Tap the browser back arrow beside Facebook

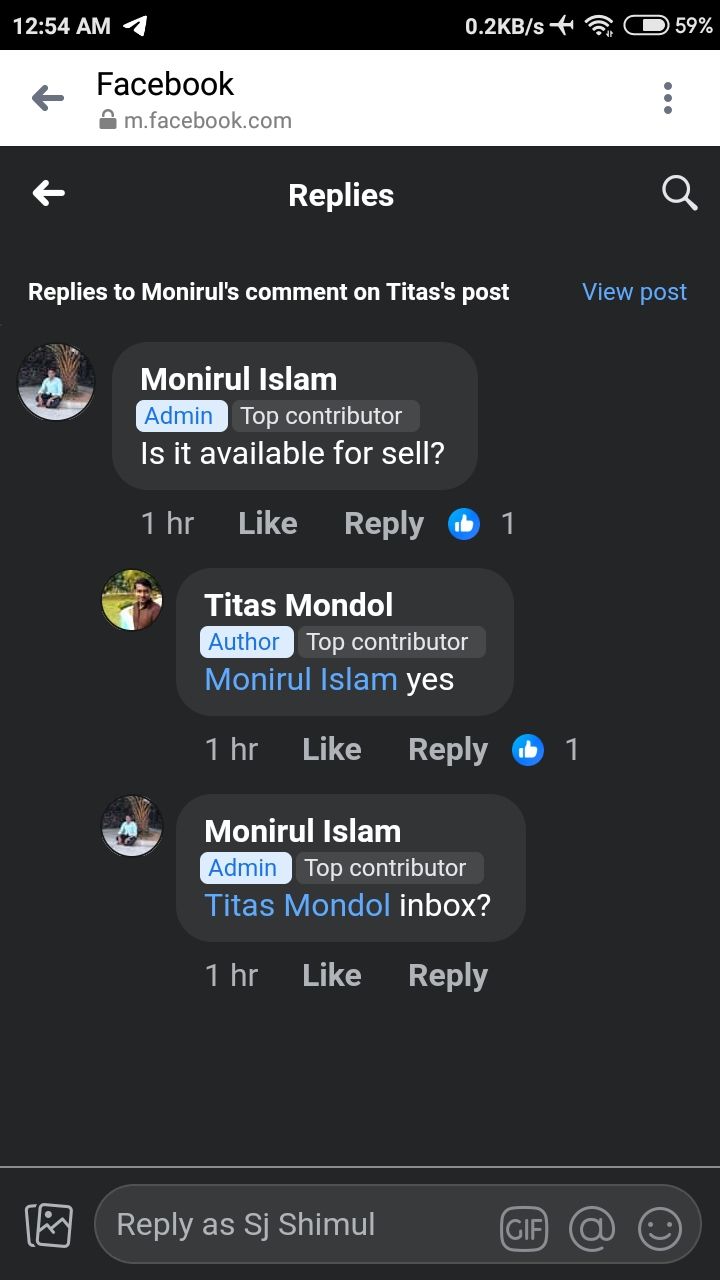tap(48, 98)
